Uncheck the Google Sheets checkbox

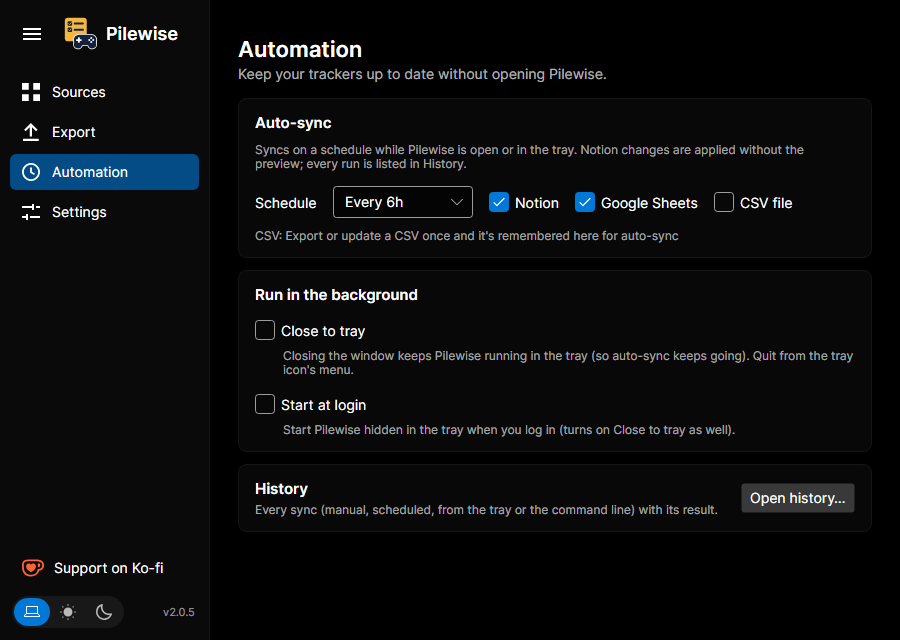(x=584, y=203)
